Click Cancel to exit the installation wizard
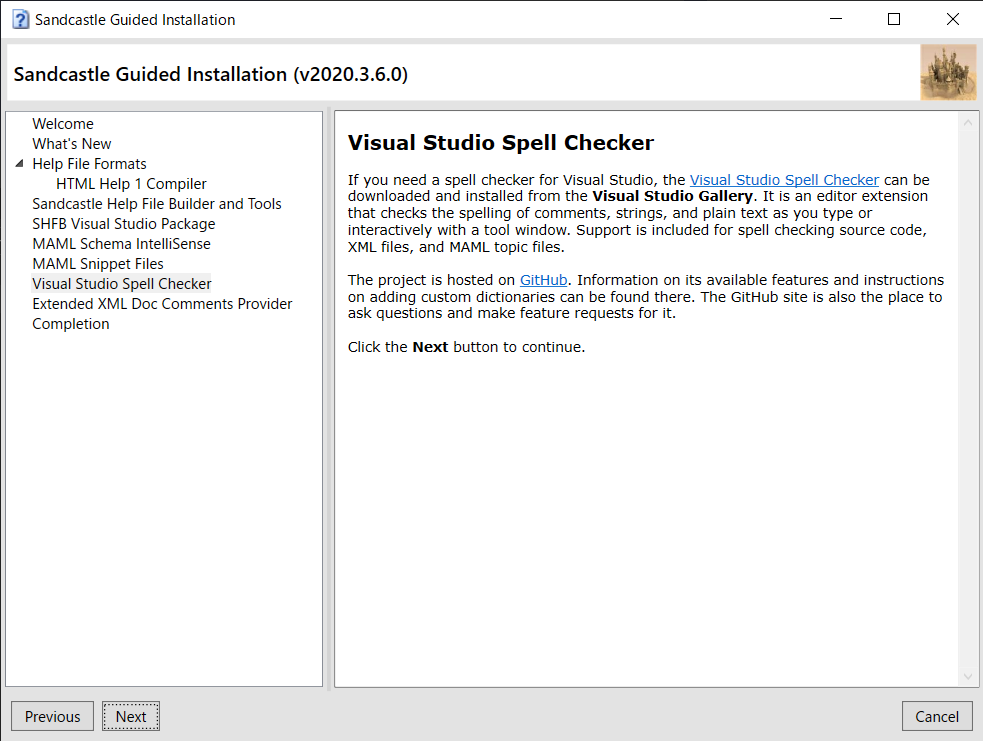Viewport: 983px width, 741px height. [937, 716]
